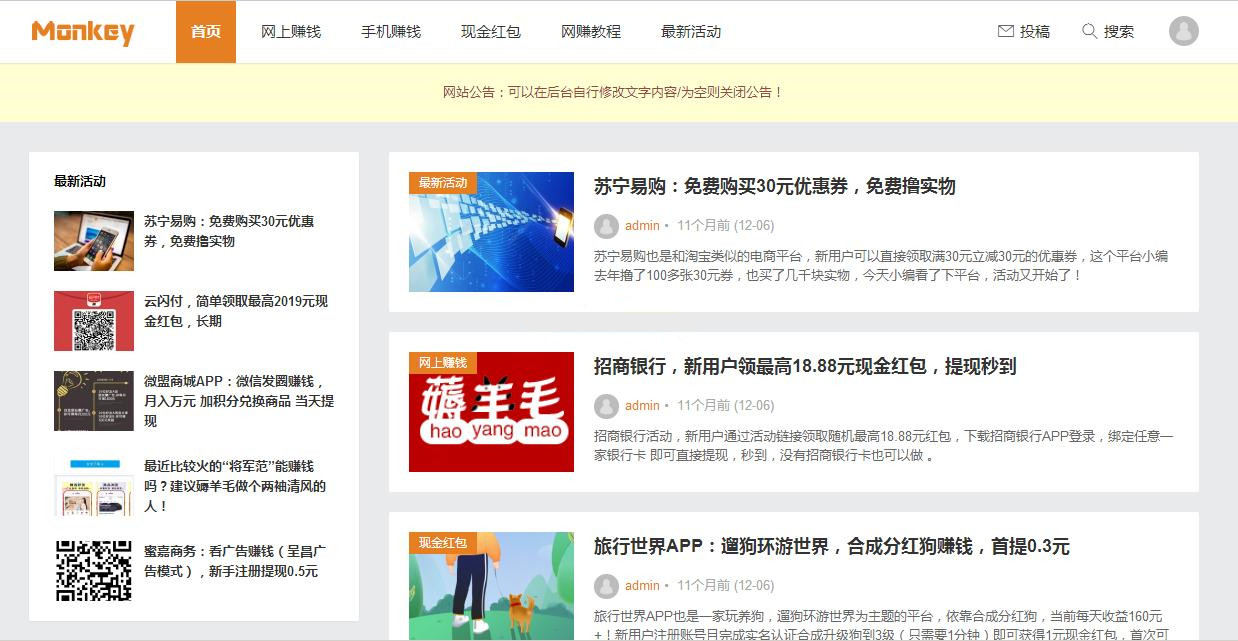Image resolution: width=1238 pixels, height=641 pixels.
Task: Open sidebar link 最近比较火的“将军范”能赚钱吗
Action: coord(235,486)
